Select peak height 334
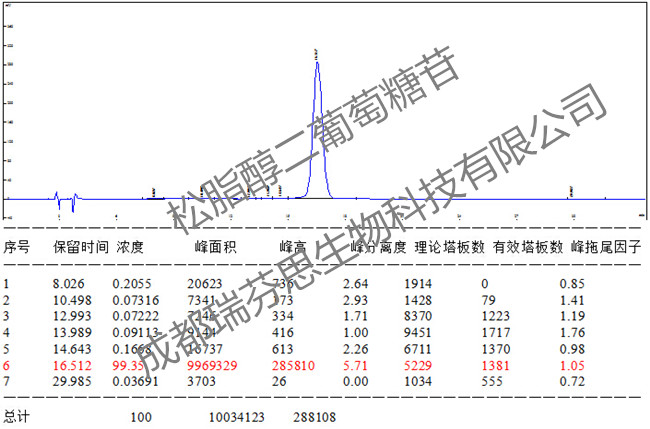650x429 pixels. 283,316
